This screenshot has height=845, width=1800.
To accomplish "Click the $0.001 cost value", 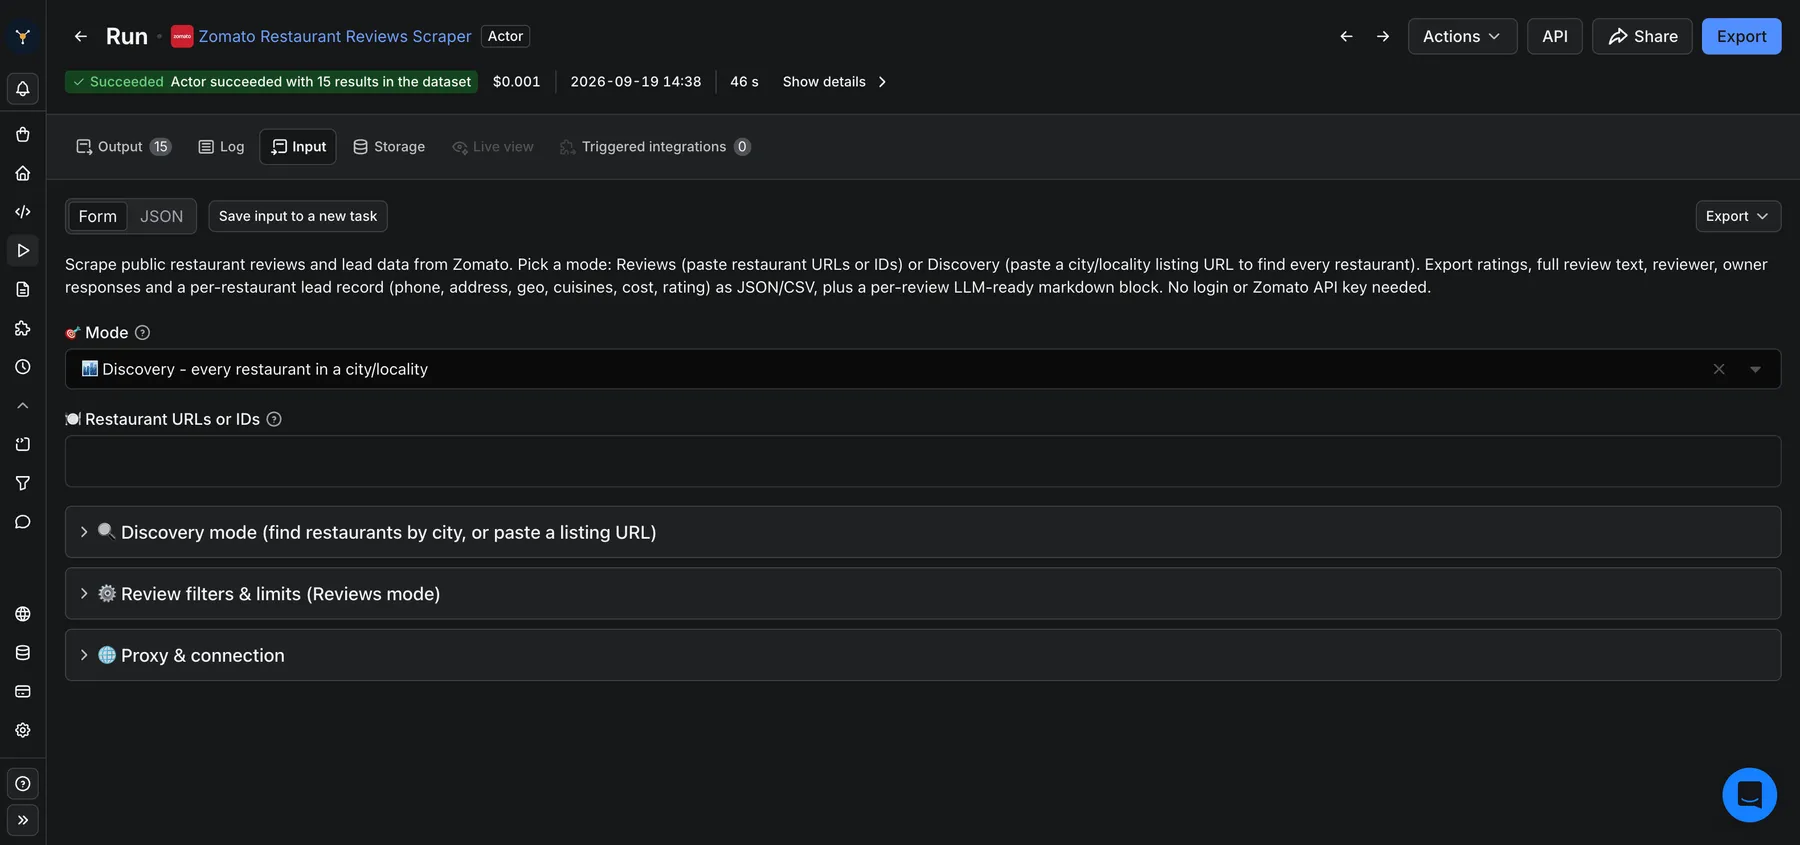I will 516,82.
